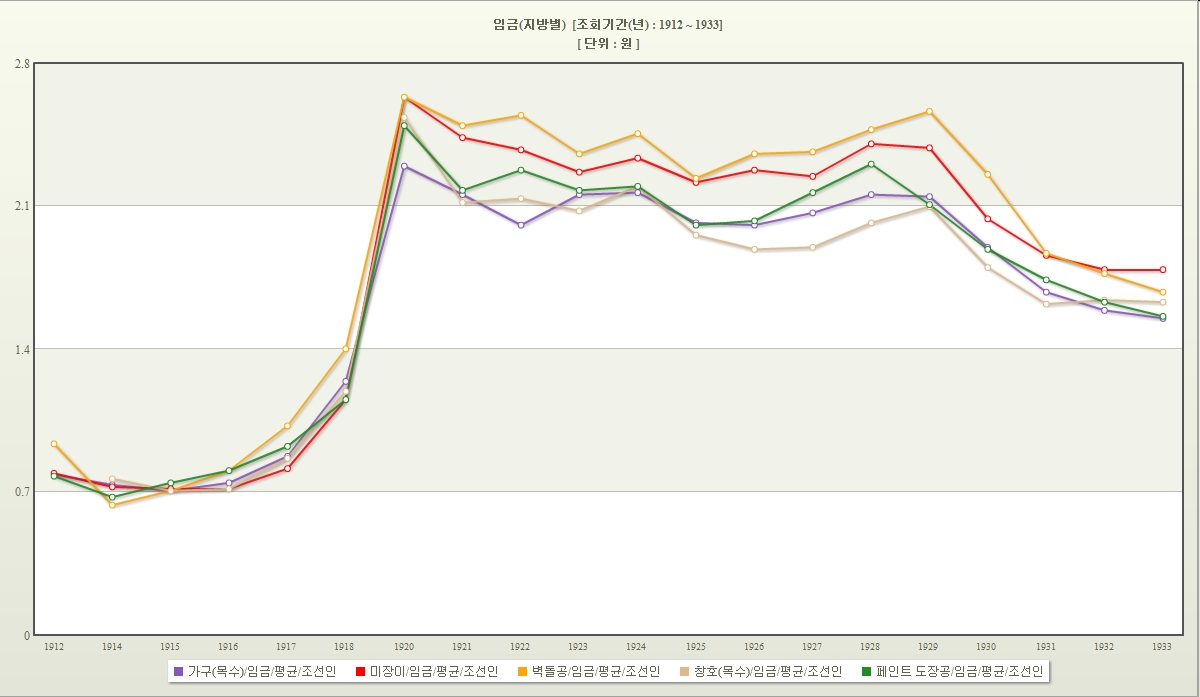The width and height of the screenshot is (1200, 697).
Task: Select the orange 벽돌공 point at 1929
Action: [x=930, y=111]
